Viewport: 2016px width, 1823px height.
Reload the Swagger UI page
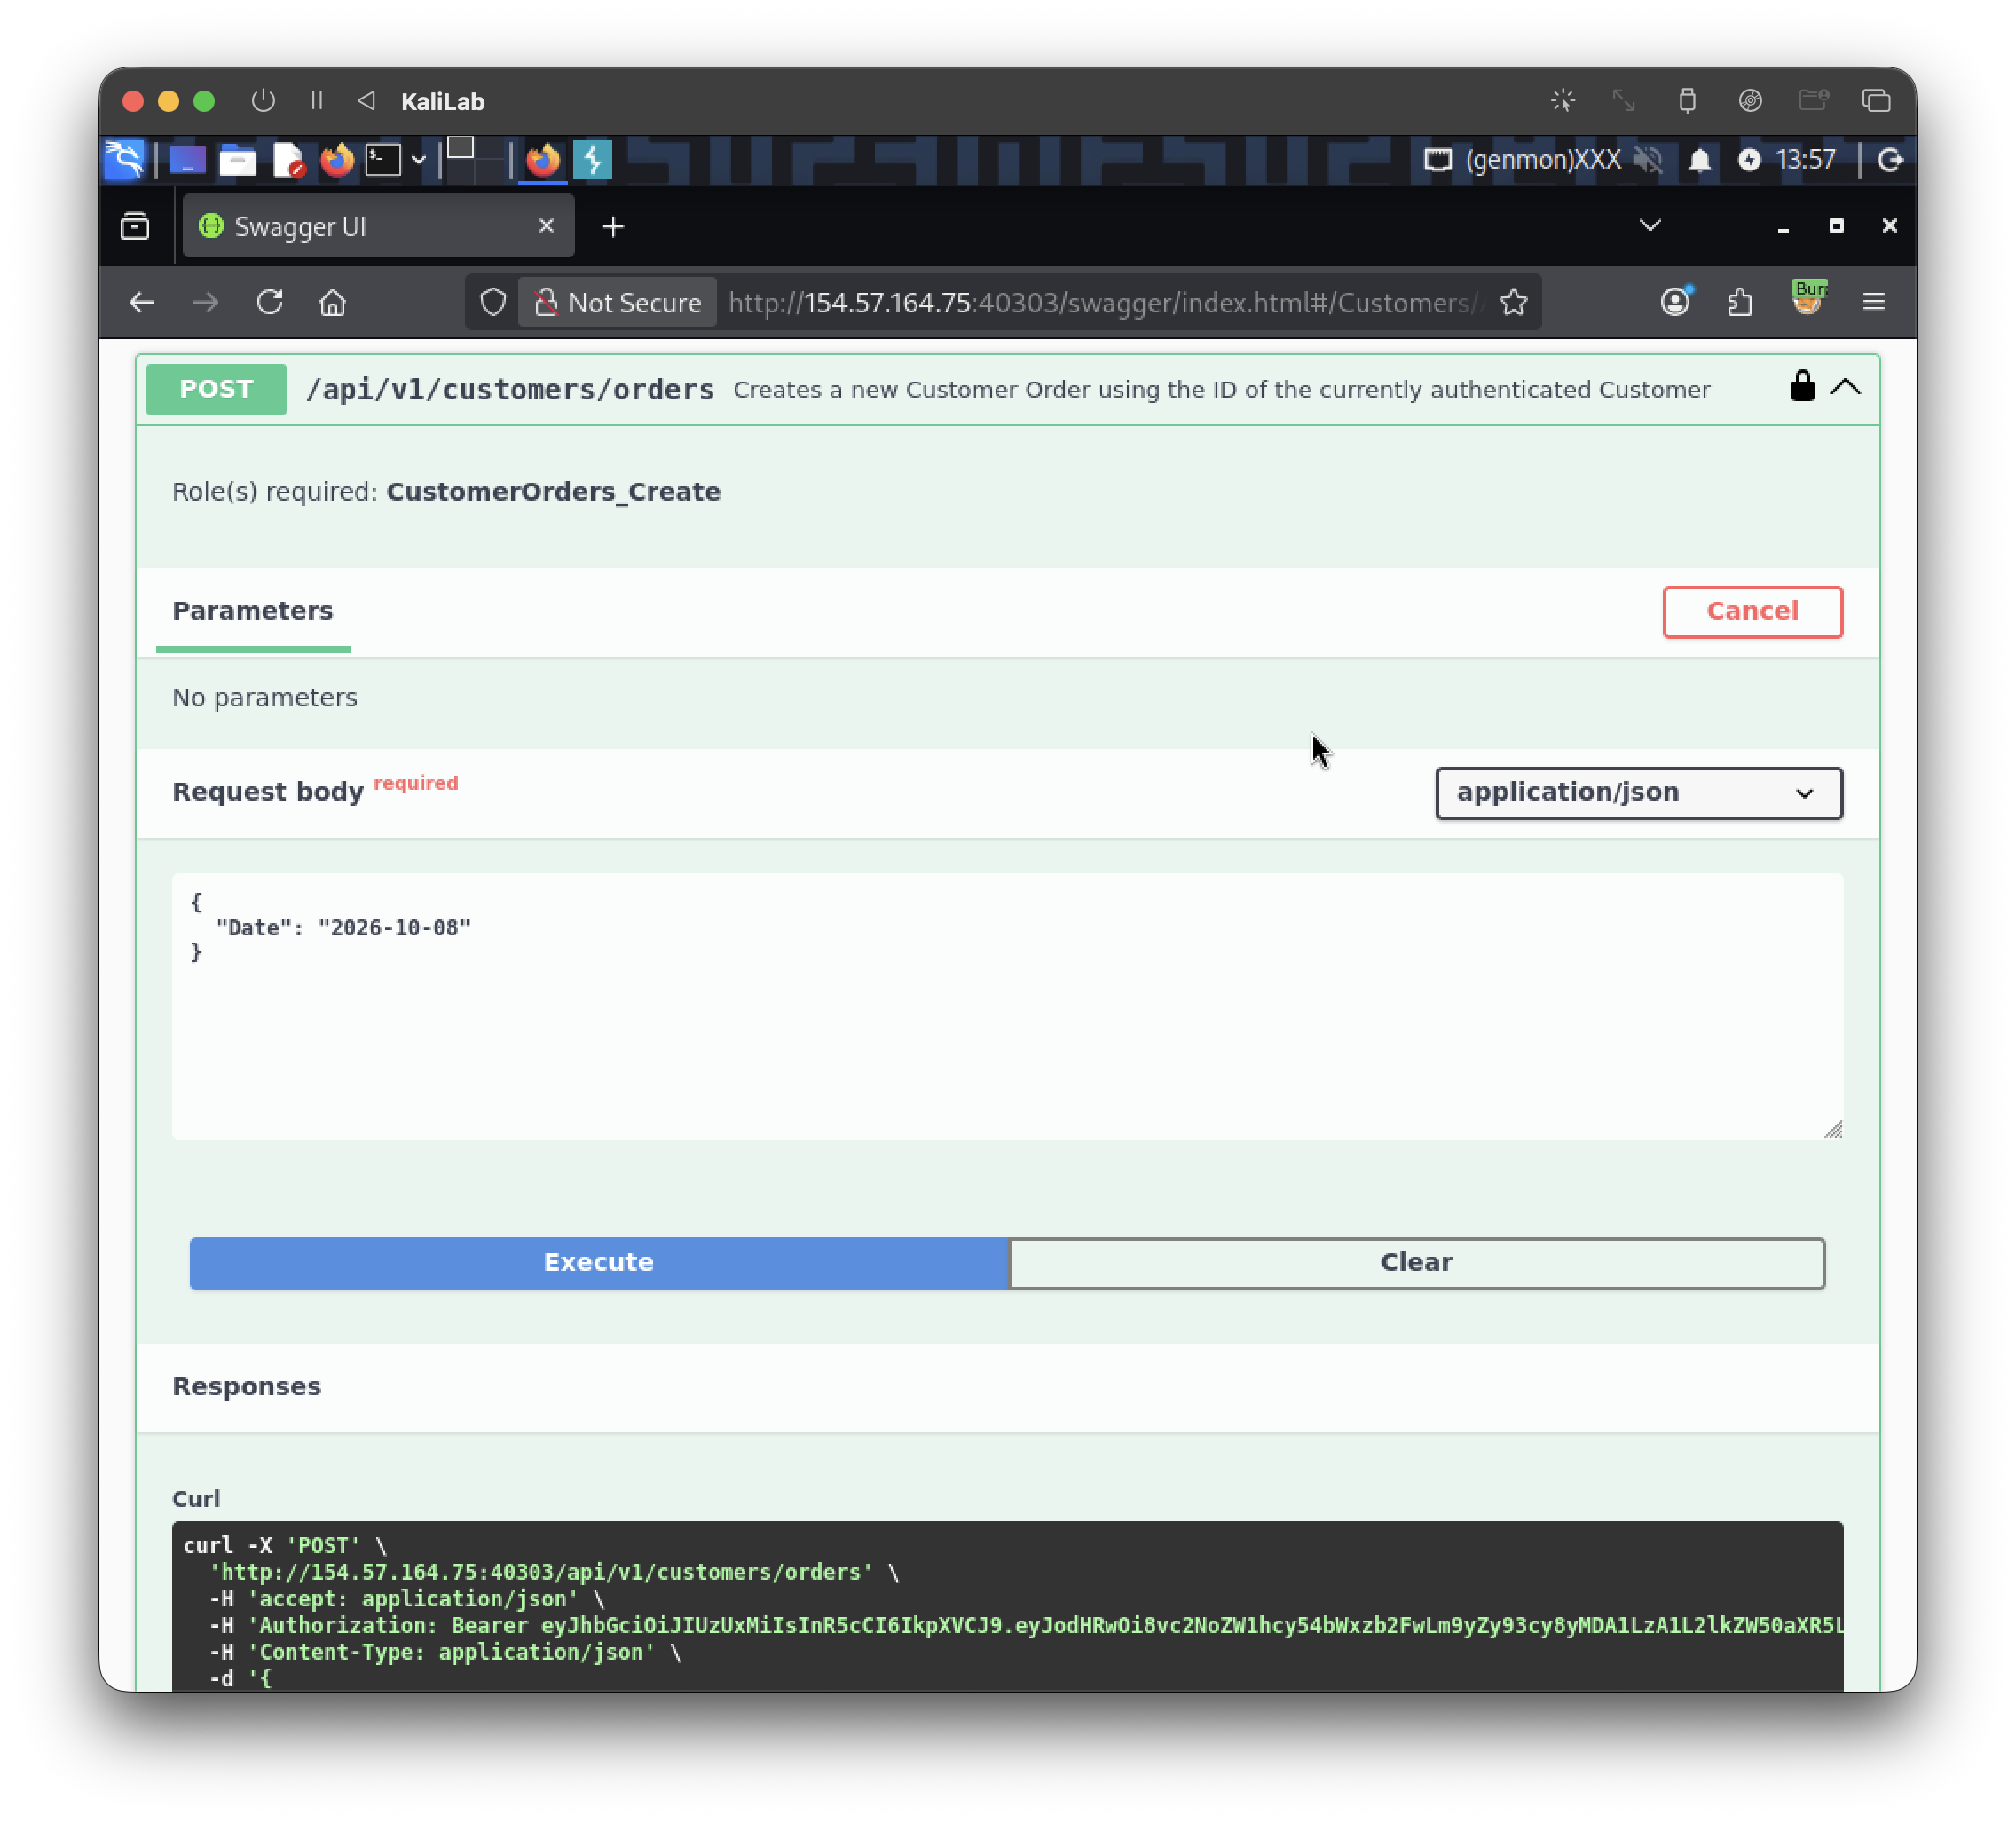tap(270, 302)
